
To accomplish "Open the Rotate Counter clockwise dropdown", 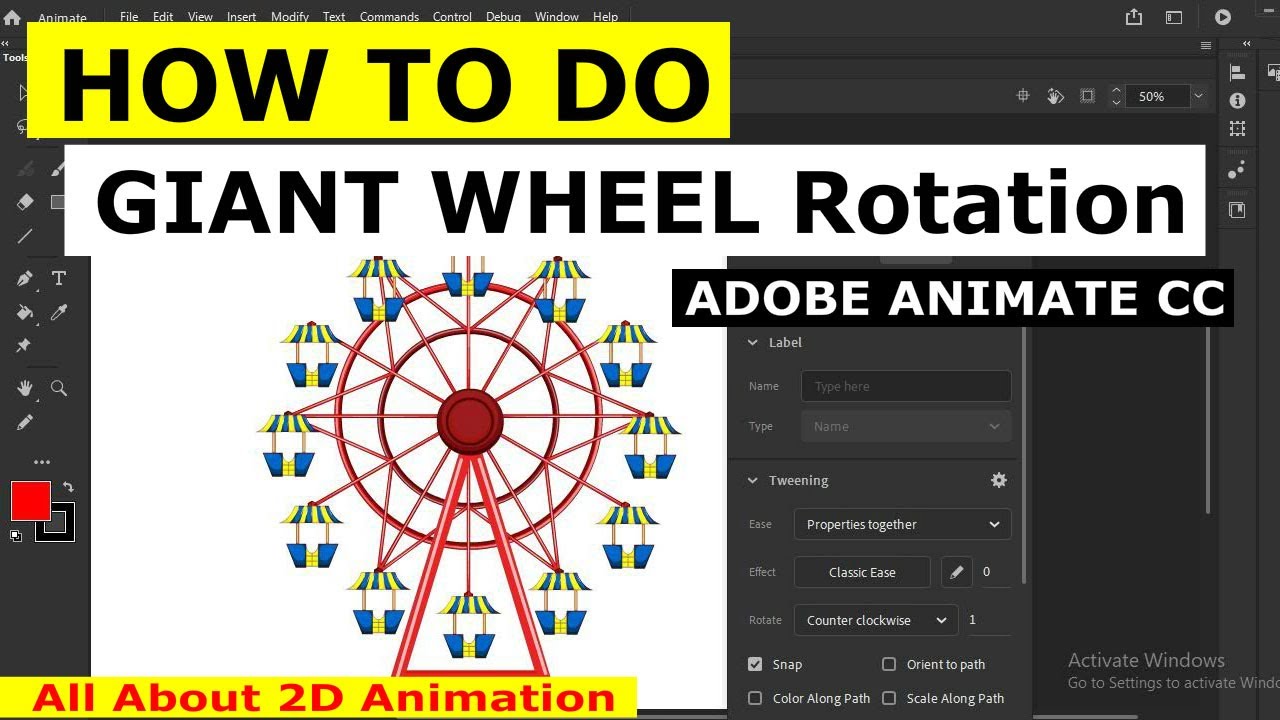I will point(876,620).
